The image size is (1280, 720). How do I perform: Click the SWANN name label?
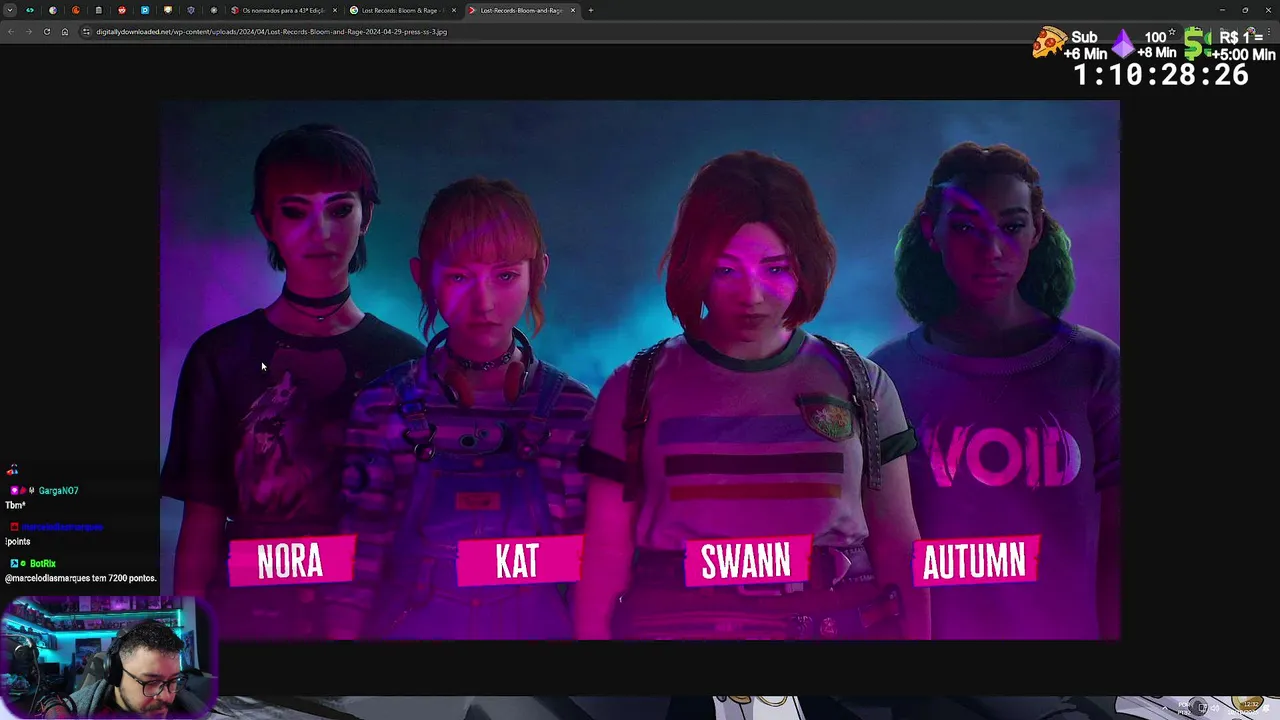tap(746, 561)
